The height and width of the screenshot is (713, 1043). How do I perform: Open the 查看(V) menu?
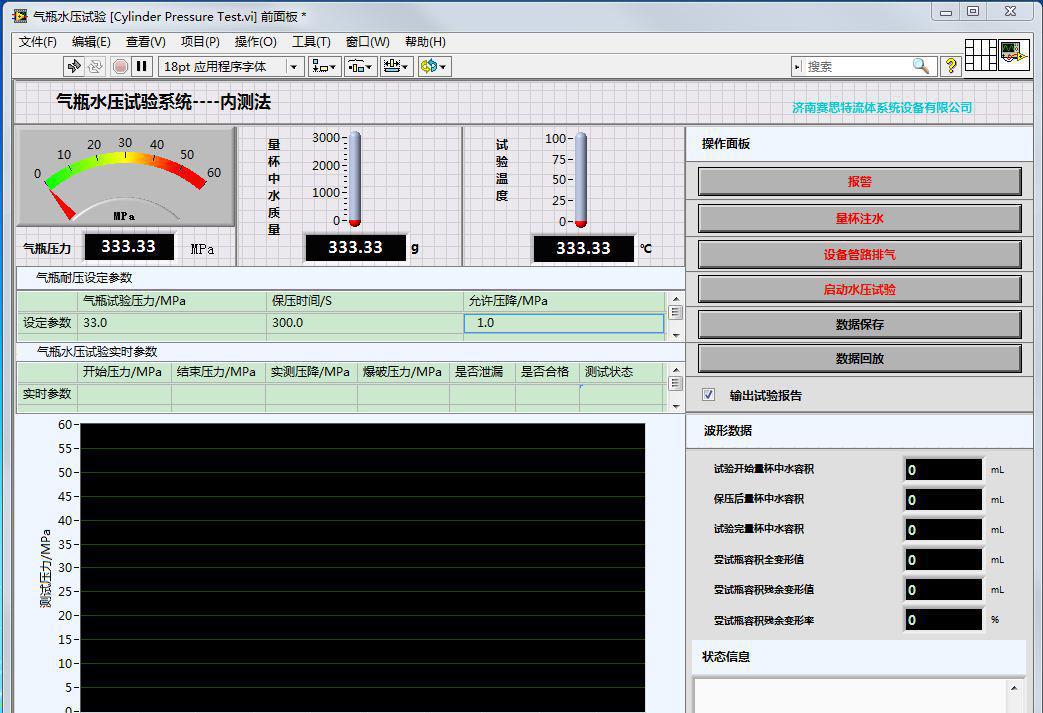coord(146,42)
